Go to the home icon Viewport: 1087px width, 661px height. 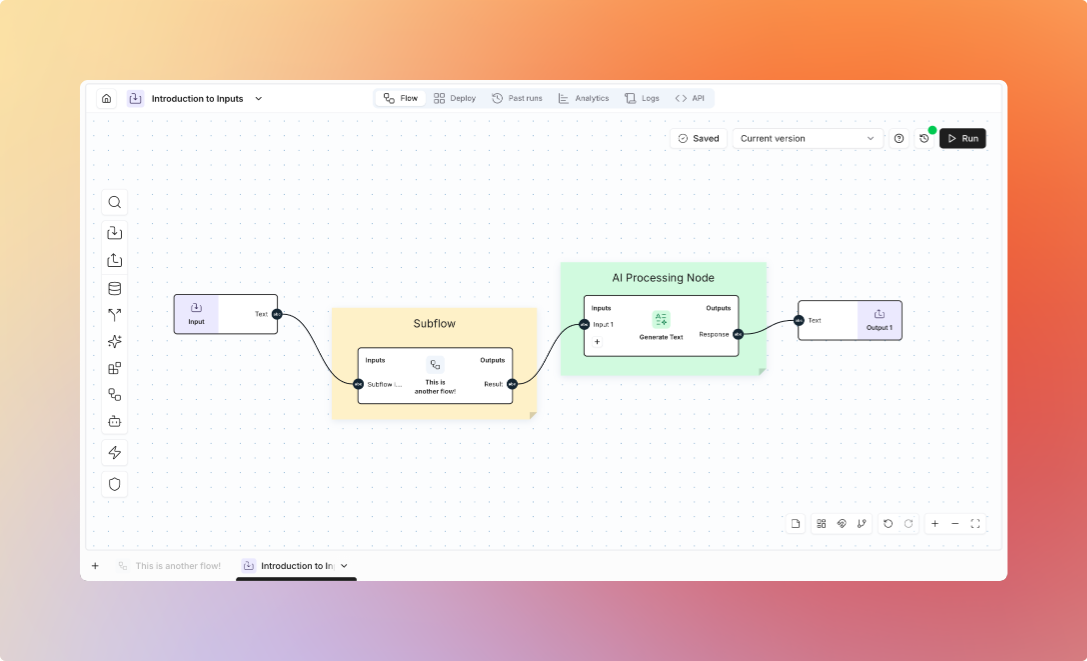107,98
